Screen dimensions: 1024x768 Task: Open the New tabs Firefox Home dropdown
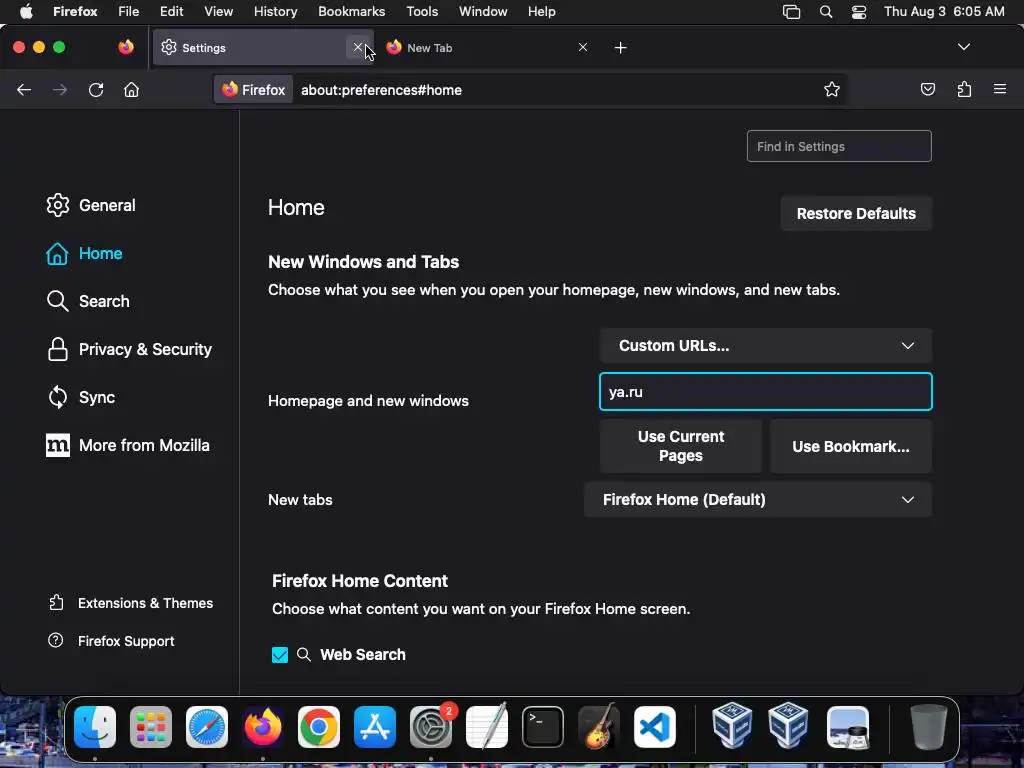click(758, 500)
